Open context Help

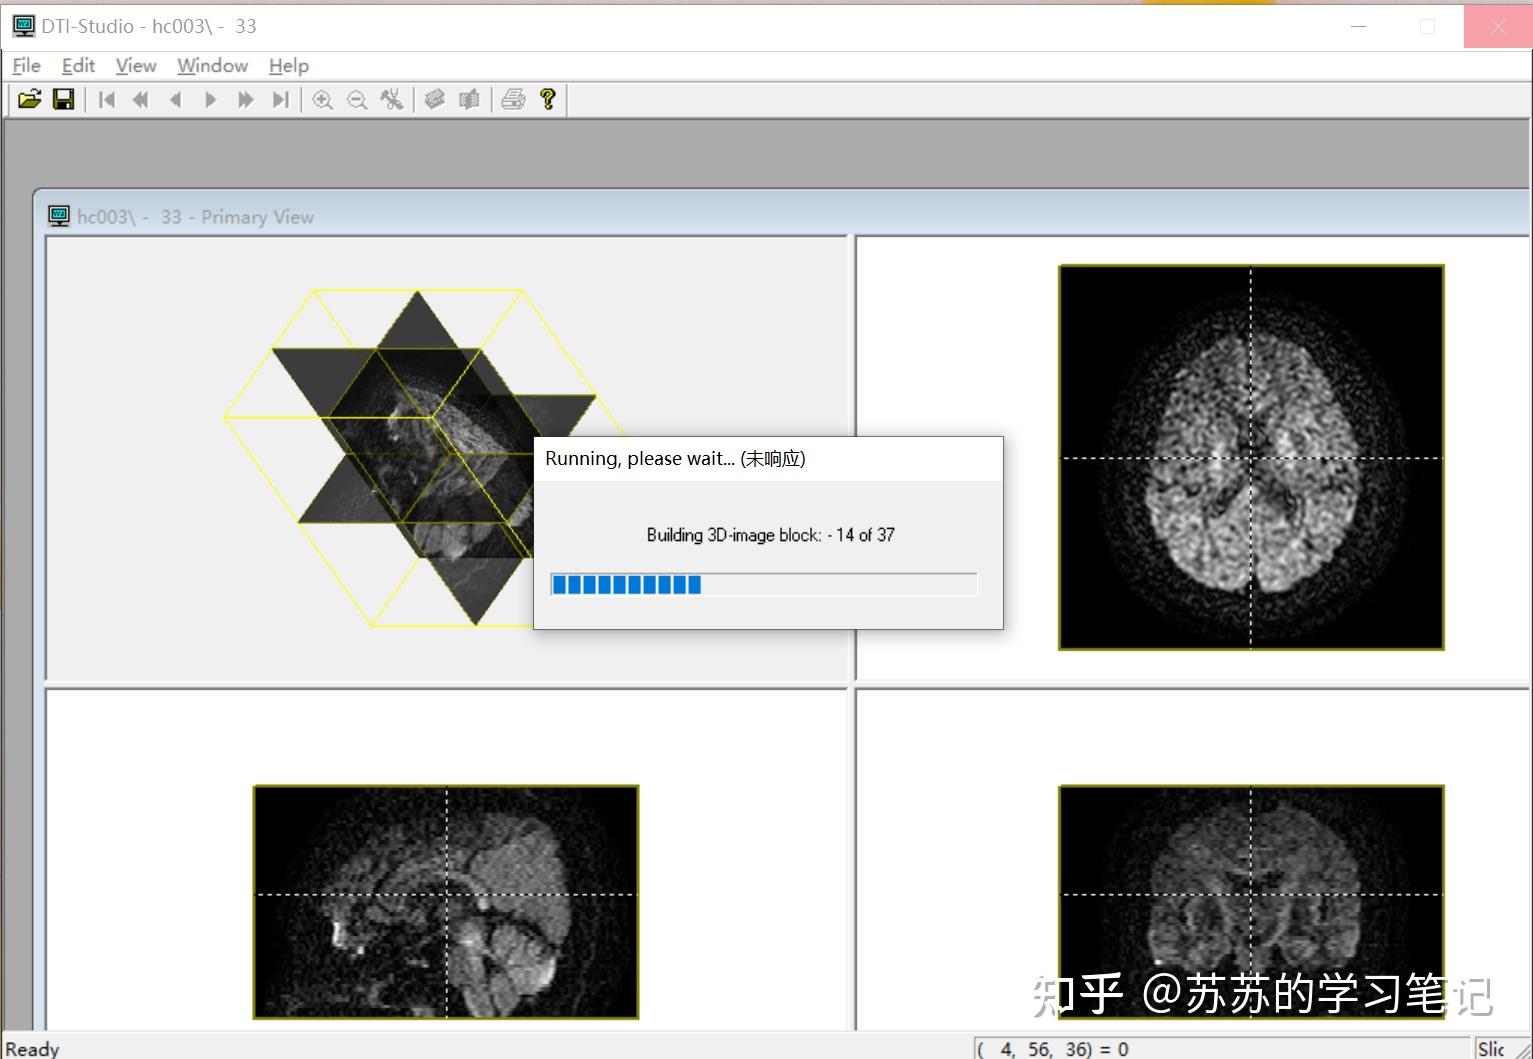pos(547,99)
